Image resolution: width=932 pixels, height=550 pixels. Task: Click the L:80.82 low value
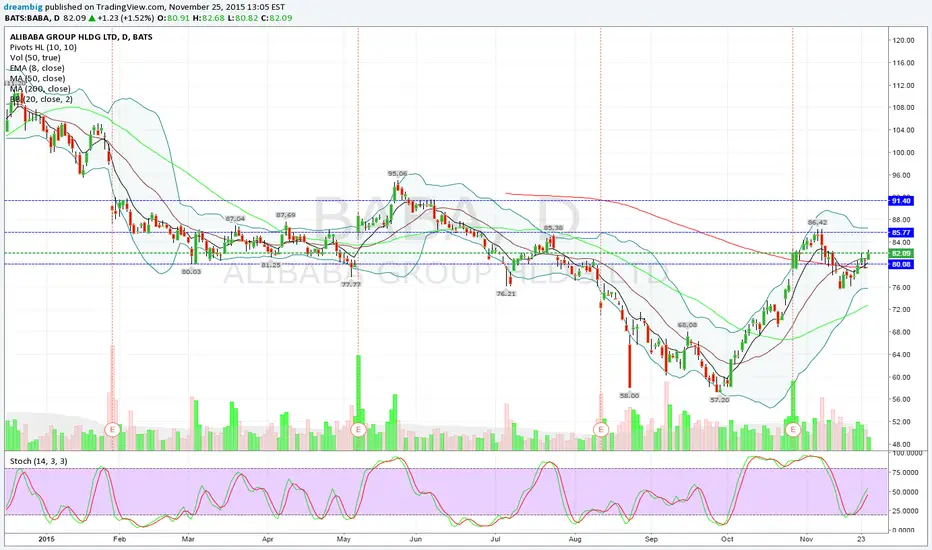(244, 18)
